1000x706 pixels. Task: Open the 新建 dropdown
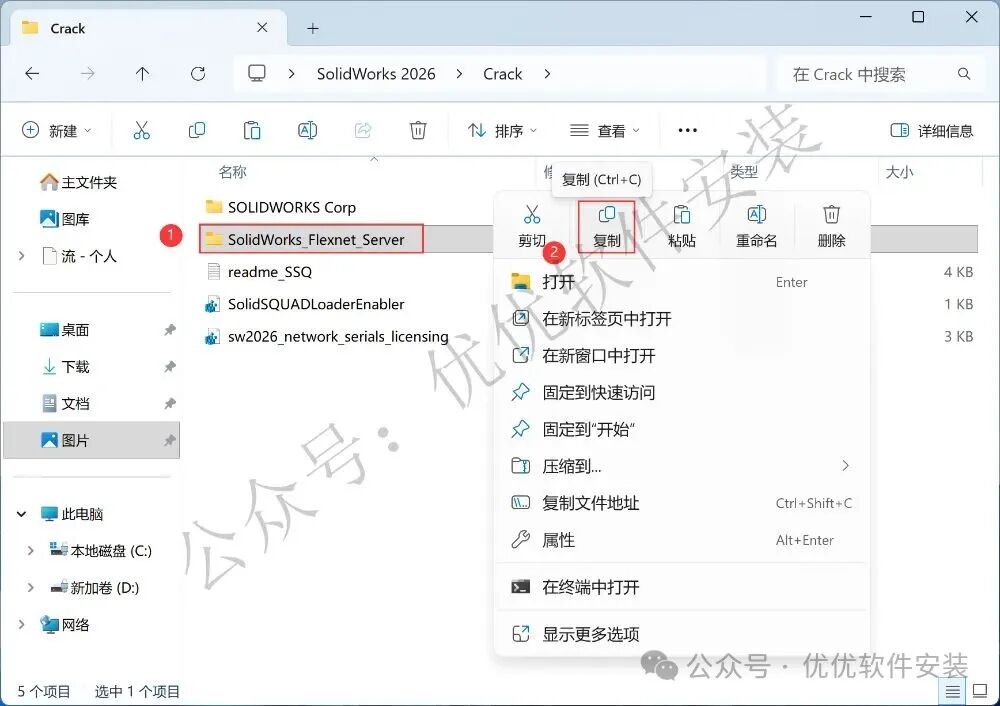pyautogui.click(x=57, y=131)
